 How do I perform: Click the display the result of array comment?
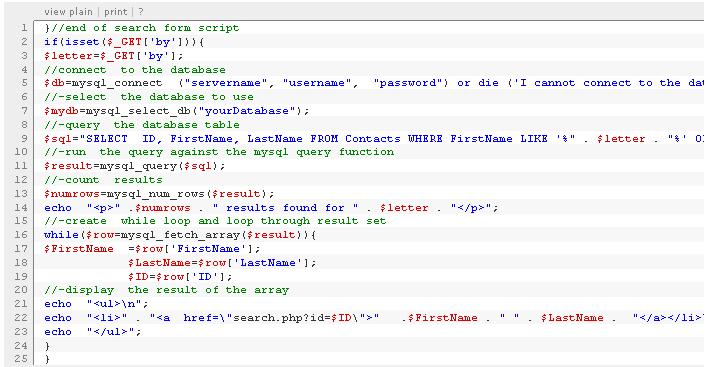tap(167, 290)
